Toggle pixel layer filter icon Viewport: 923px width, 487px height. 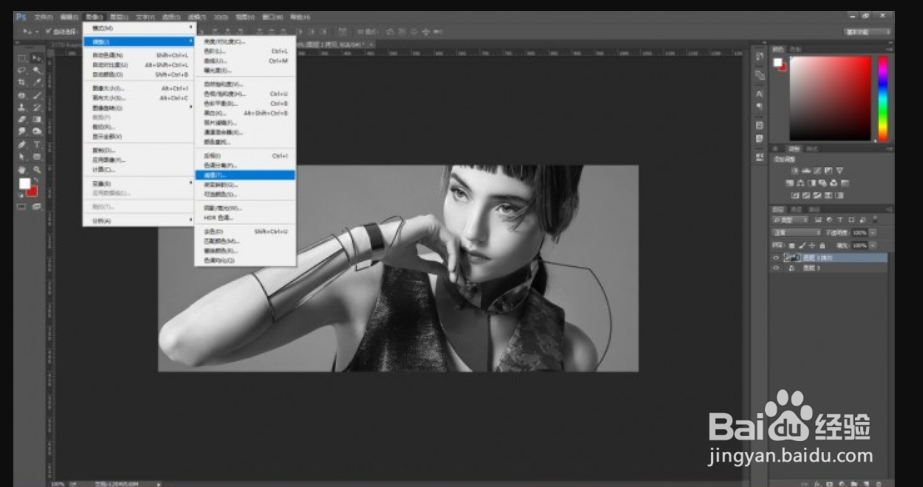[x=818, y=220]
